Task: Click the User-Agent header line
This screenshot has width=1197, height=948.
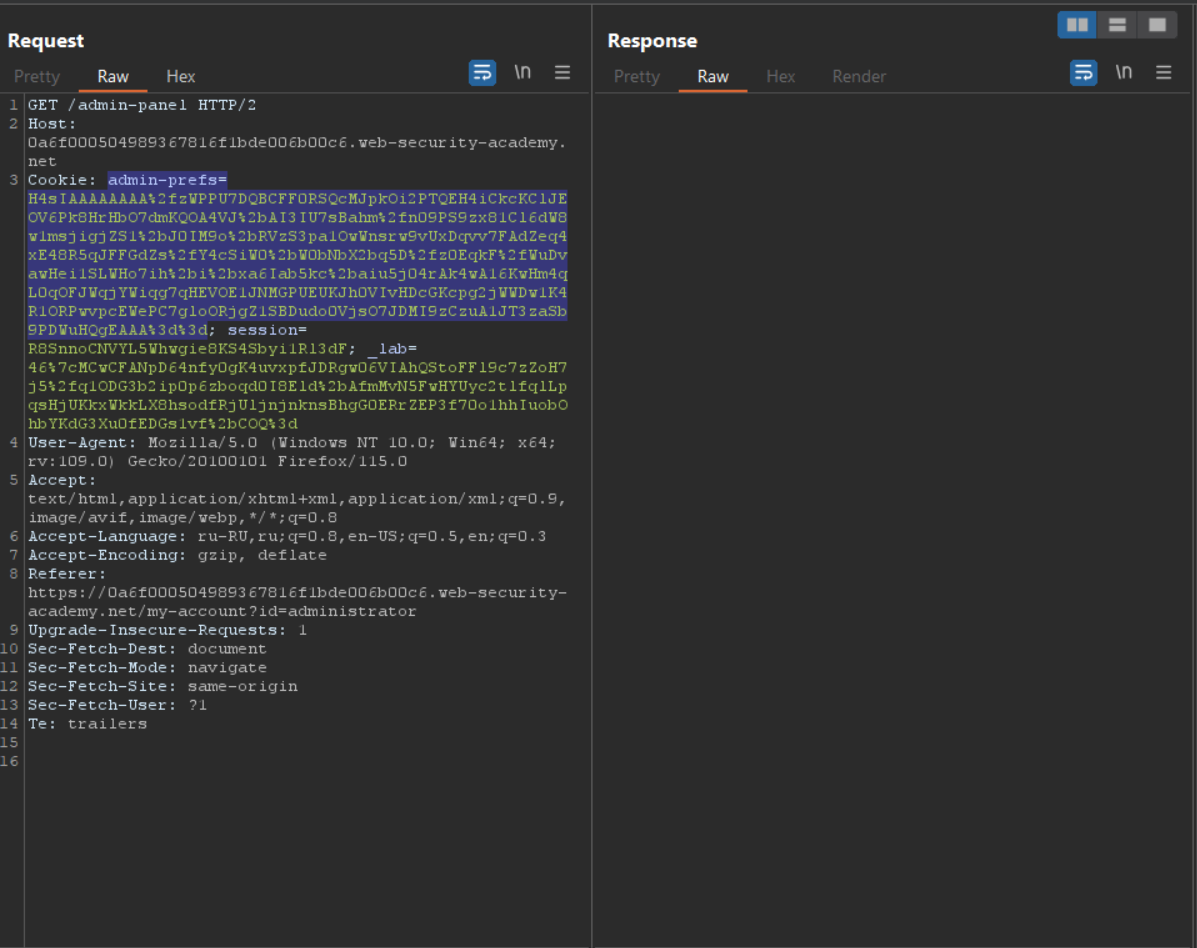Action: pos(290,443)
